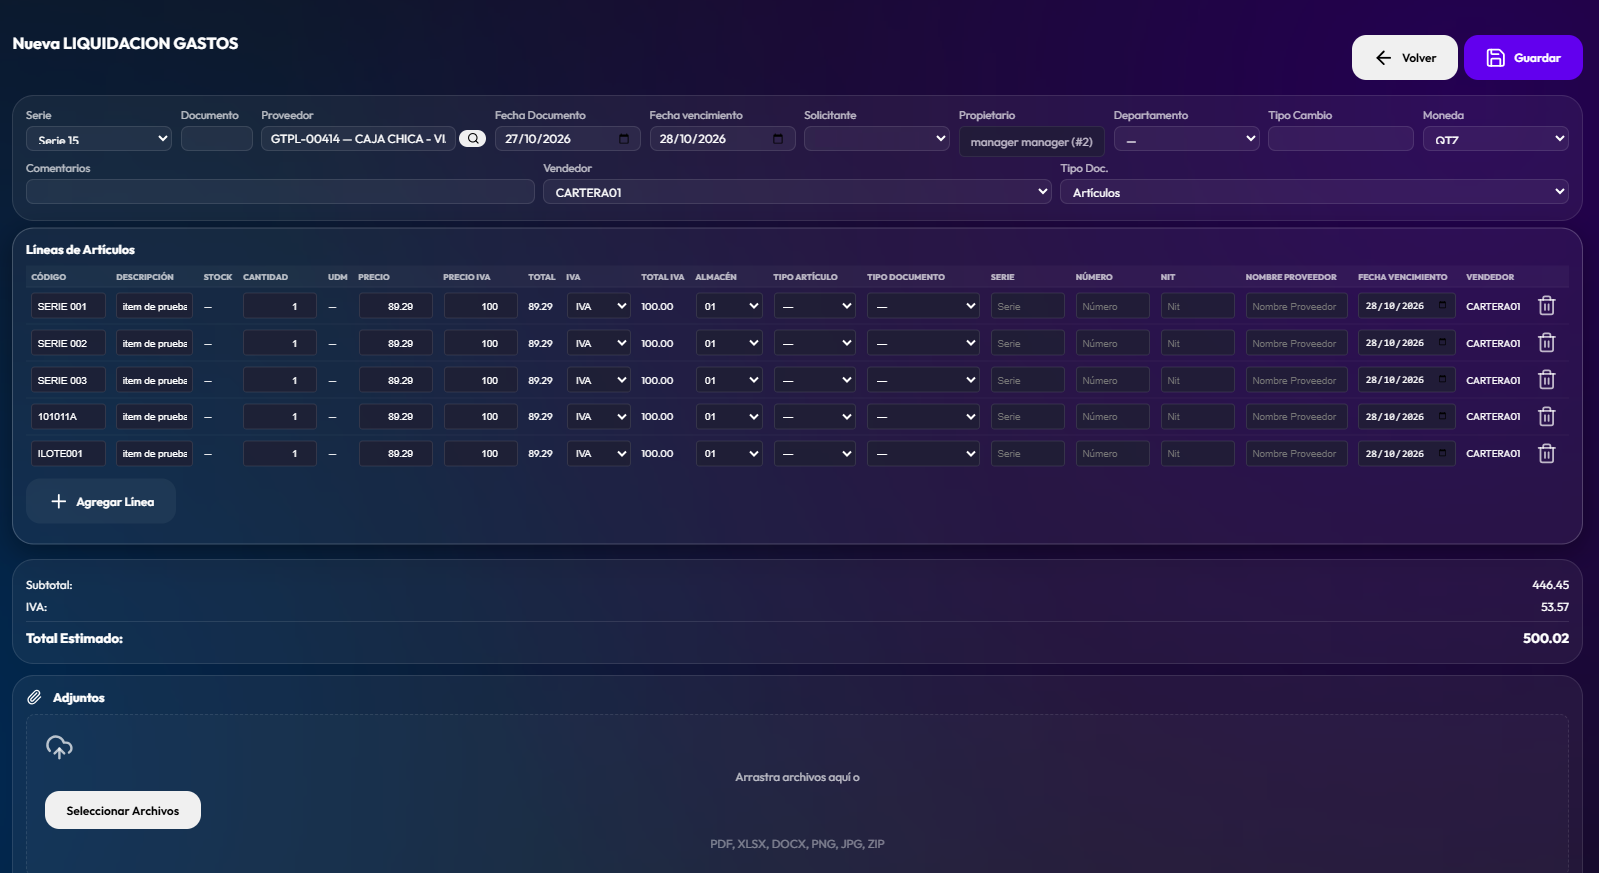Click the code cell SERIE 001
Screen dimensions: 1599x873
pyautogui.click(x=68, y=306)
